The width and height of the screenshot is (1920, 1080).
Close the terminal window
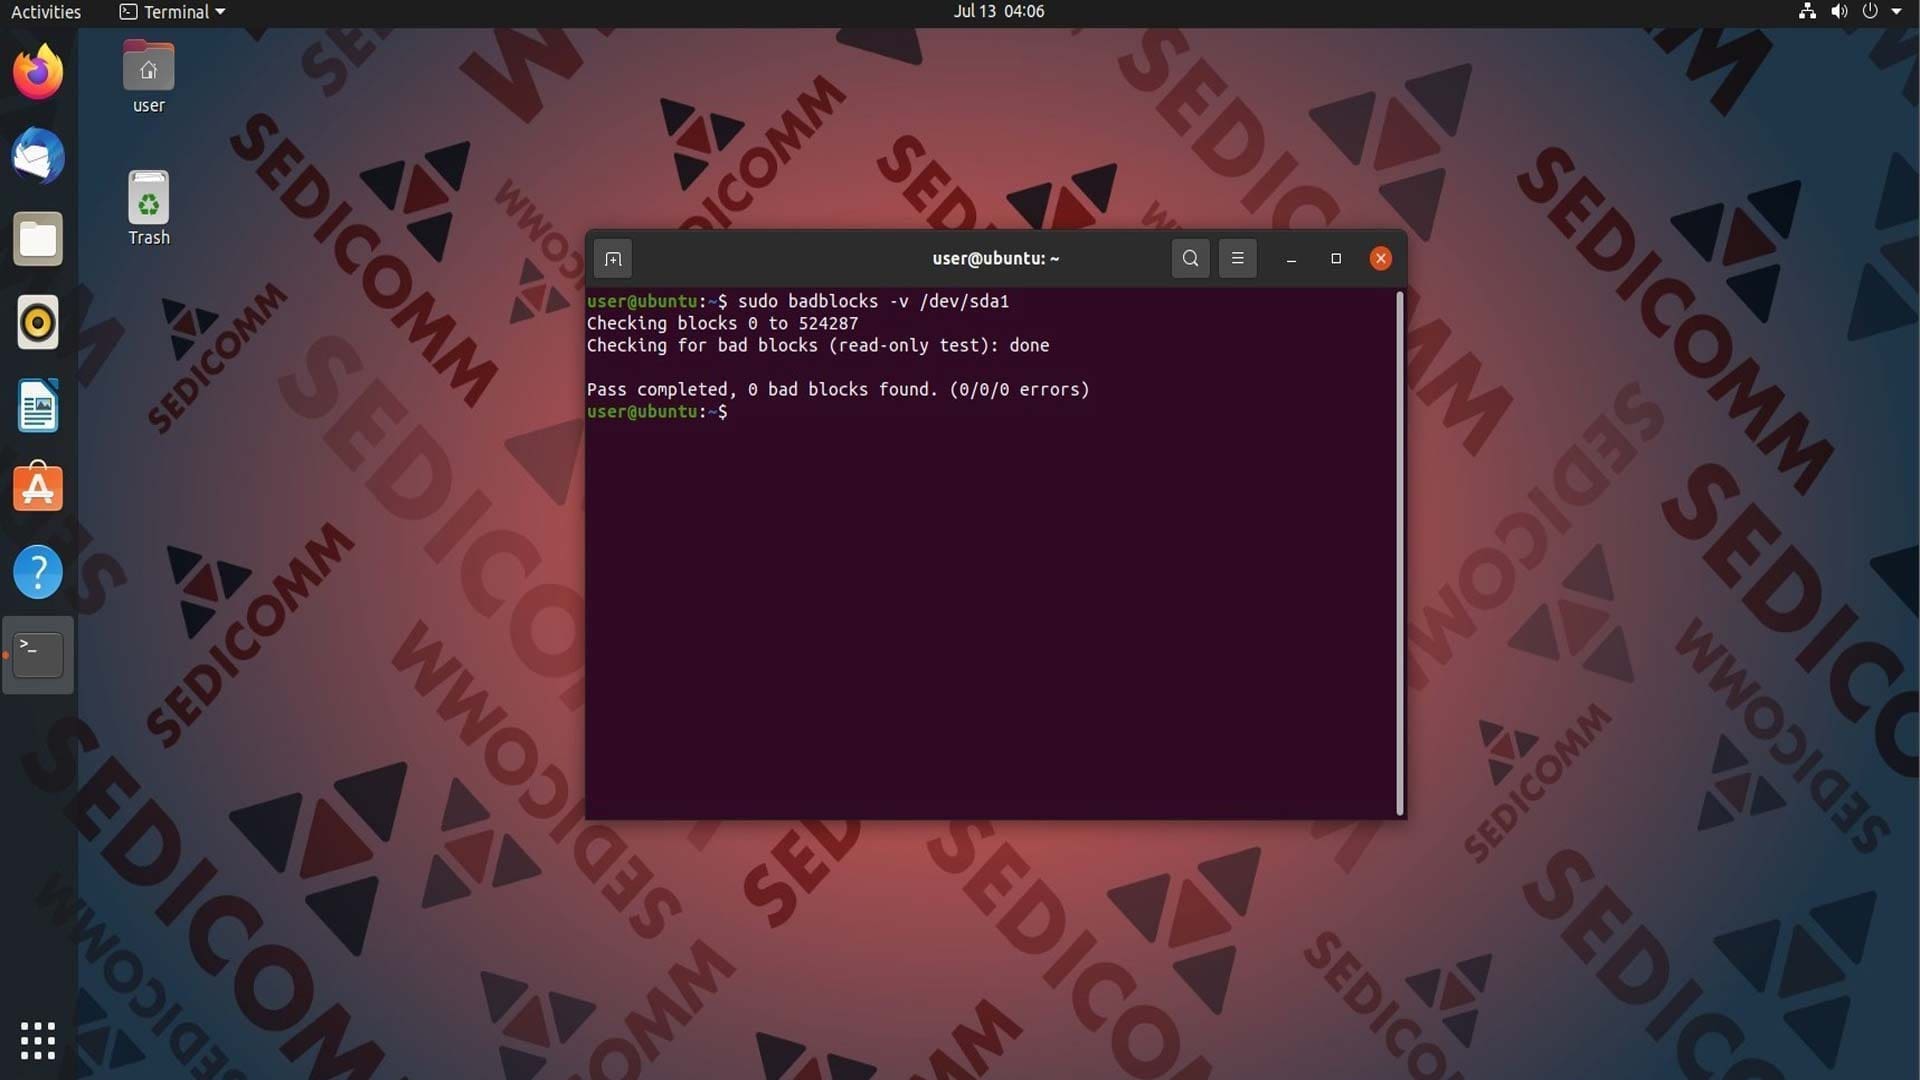(1381, 259)
